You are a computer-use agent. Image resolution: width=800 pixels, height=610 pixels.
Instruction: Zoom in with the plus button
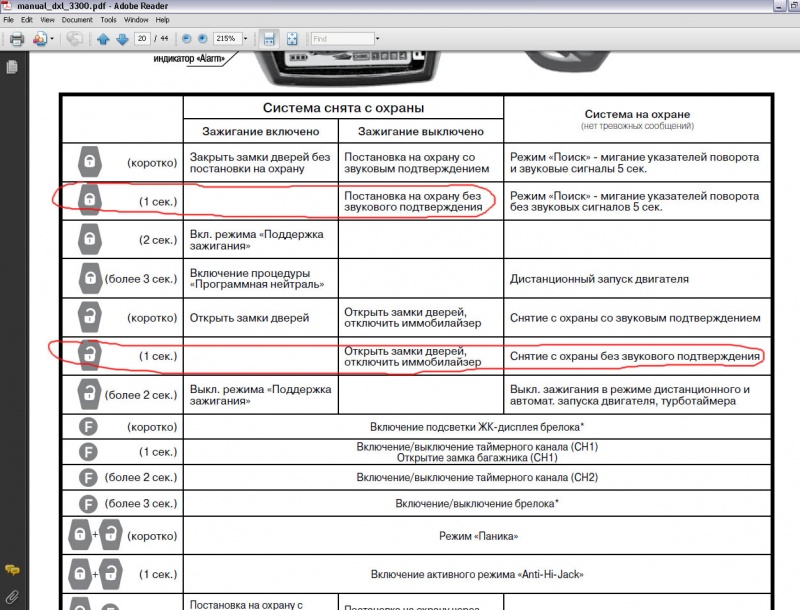tap(202, 39)
